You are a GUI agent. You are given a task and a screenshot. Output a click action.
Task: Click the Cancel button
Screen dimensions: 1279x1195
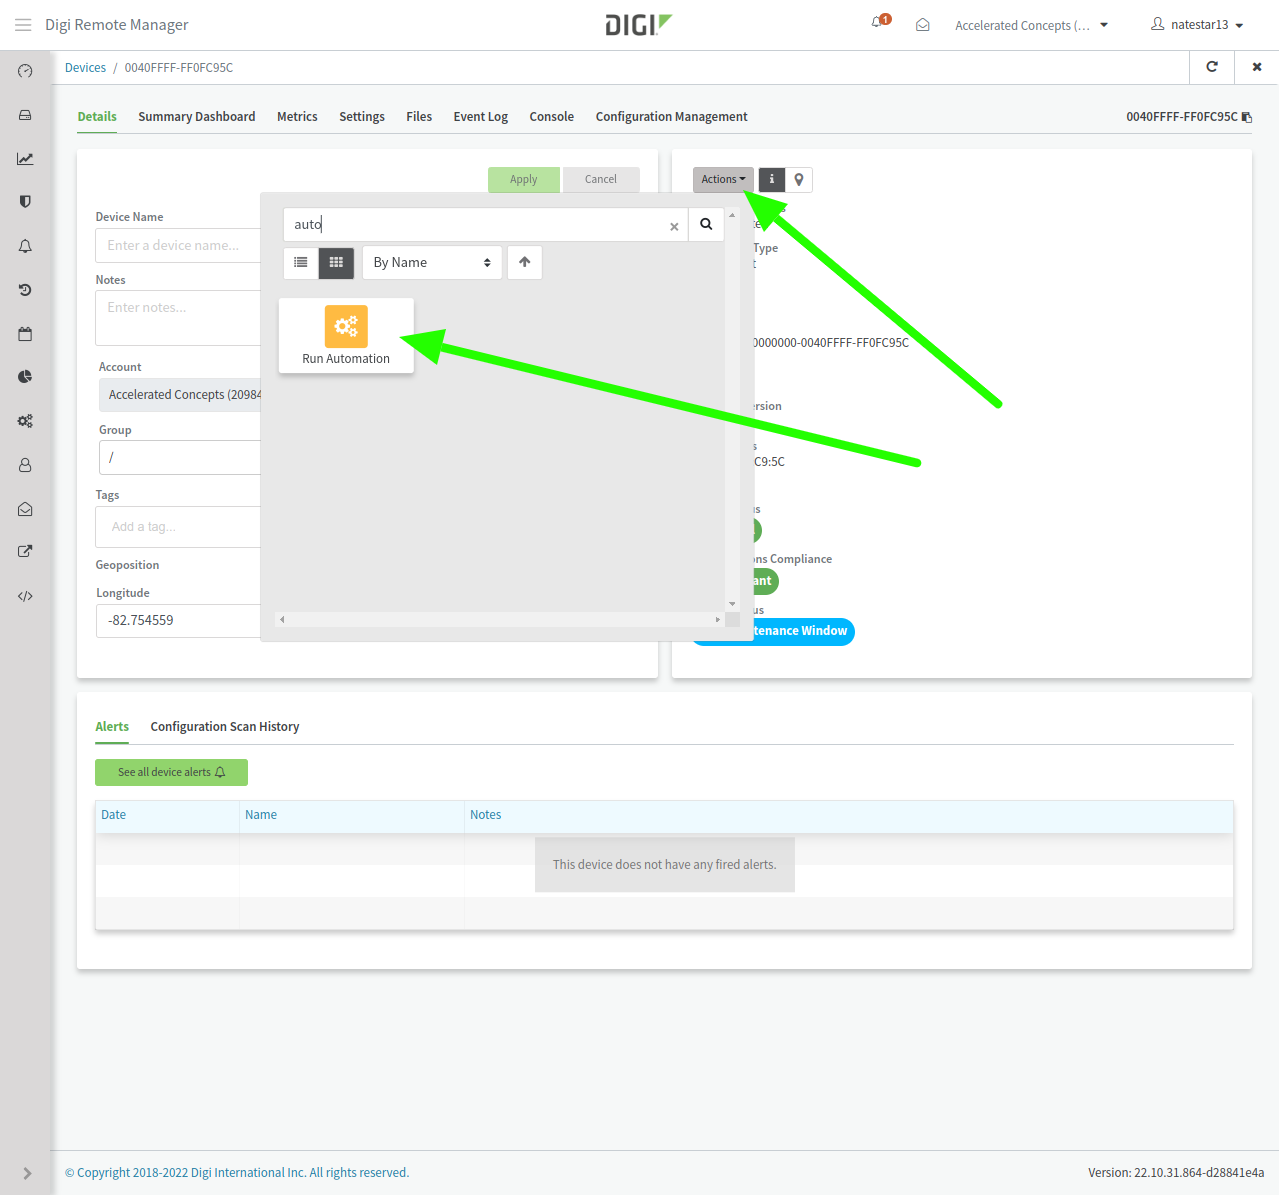coord(601,179)
